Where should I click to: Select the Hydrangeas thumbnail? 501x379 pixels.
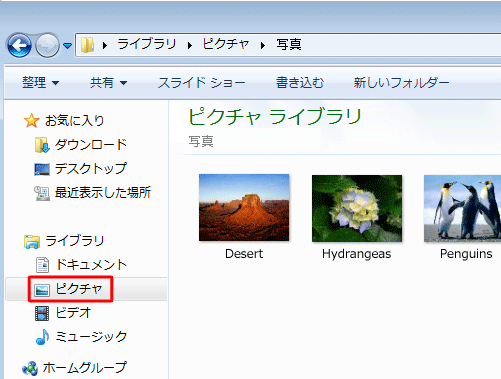(357, 208)
